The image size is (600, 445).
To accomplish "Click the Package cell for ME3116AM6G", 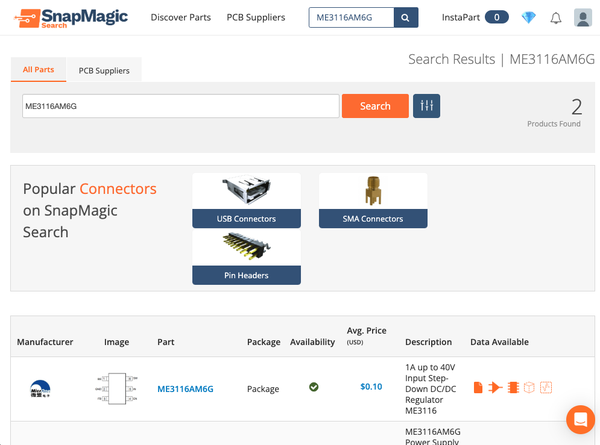I will click(x=263, y=389).
